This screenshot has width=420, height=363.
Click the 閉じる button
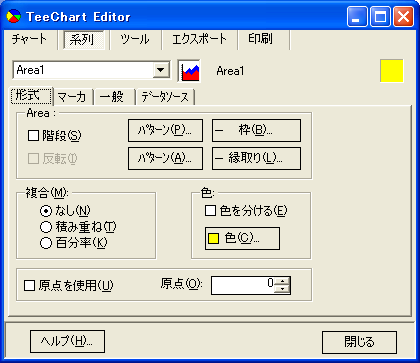[359, 342]
